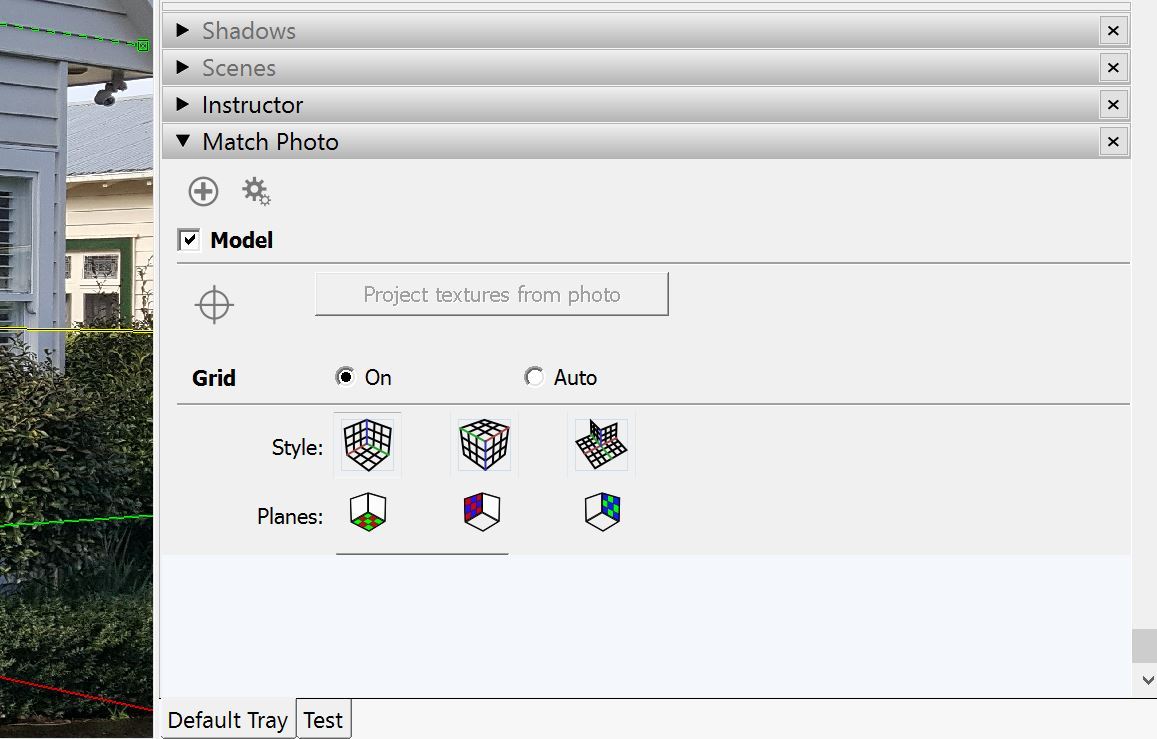This screenshot has height=739, width=1157.
Task: Expand the Scenes panel
Action: tap(183, 67)
